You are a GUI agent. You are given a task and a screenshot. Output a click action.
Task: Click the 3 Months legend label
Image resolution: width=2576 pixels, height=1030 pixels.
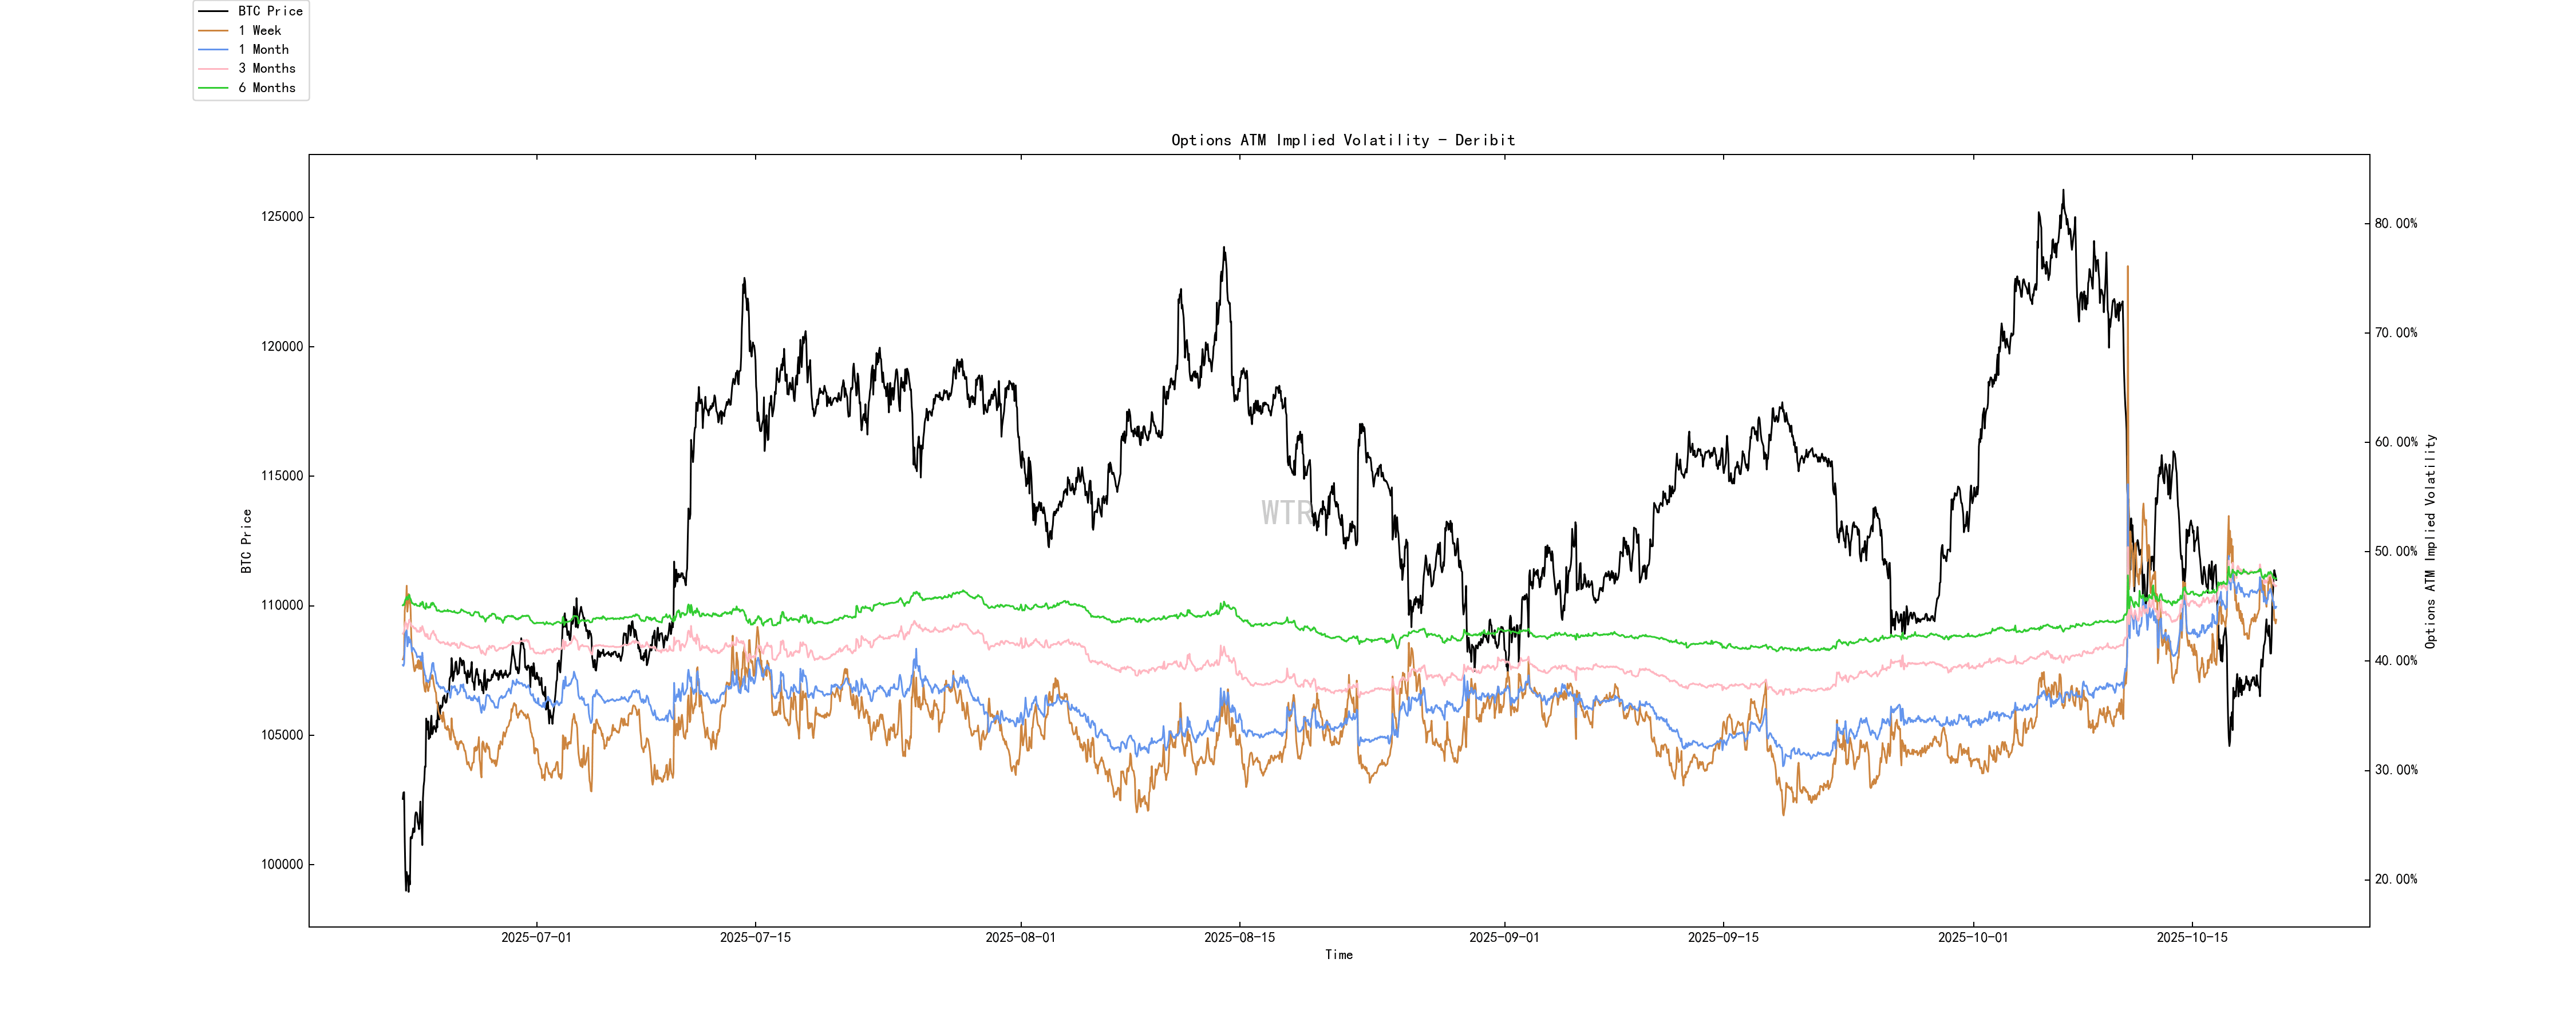tap(266, 68)
